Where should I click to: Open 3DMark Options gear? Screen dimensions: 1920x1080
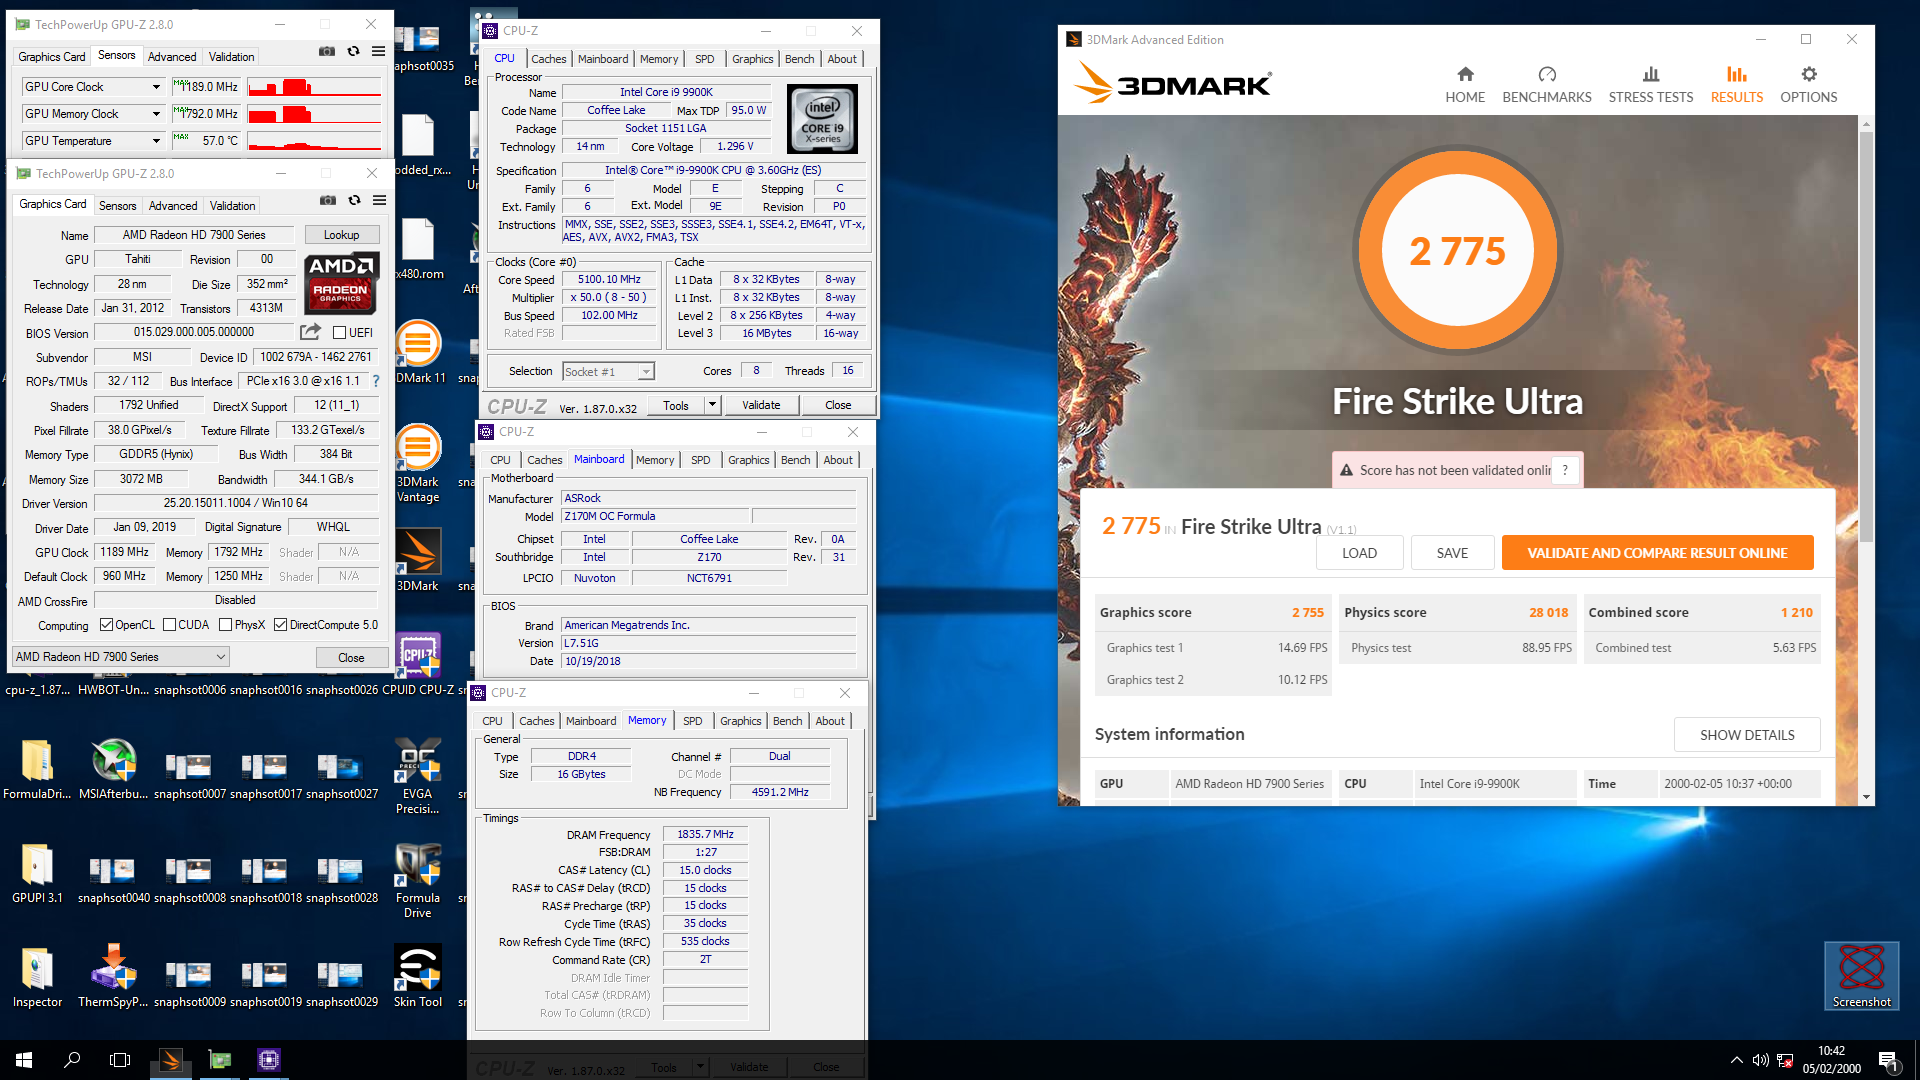pos(1809,85)
